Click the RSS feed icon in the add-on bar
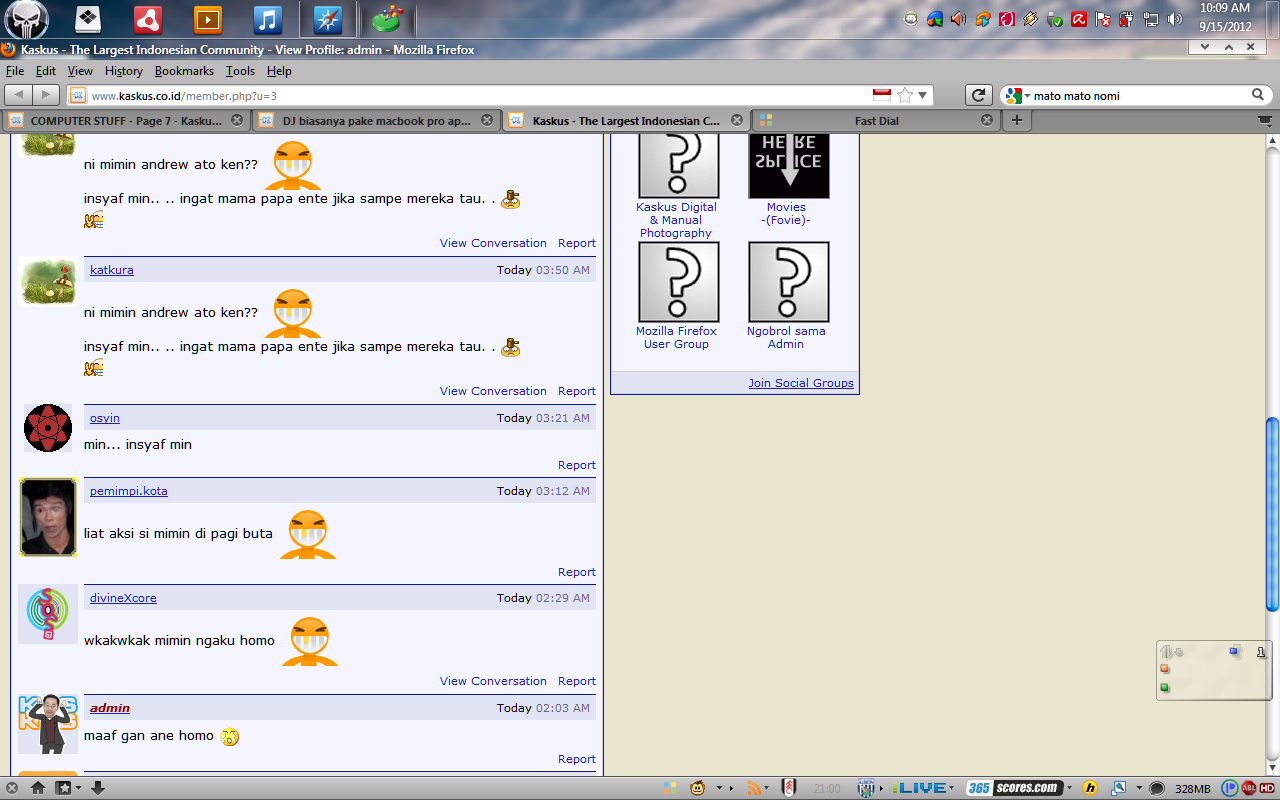This screenshot has width=1280, height=800. point(755,788)
